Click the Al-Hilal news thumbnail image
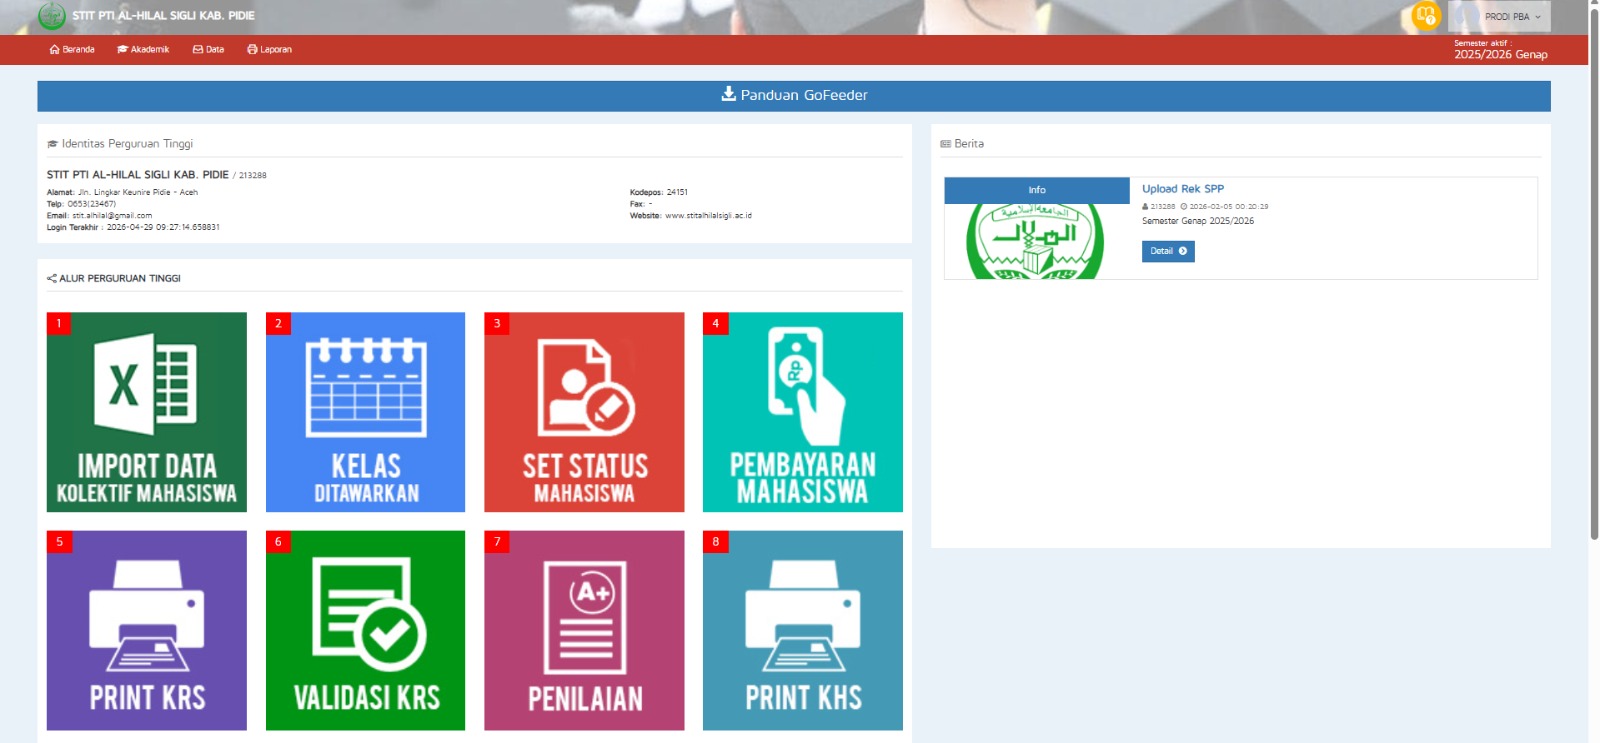The width and height of the screenshot is (1600, 743). click(1036, 240)
